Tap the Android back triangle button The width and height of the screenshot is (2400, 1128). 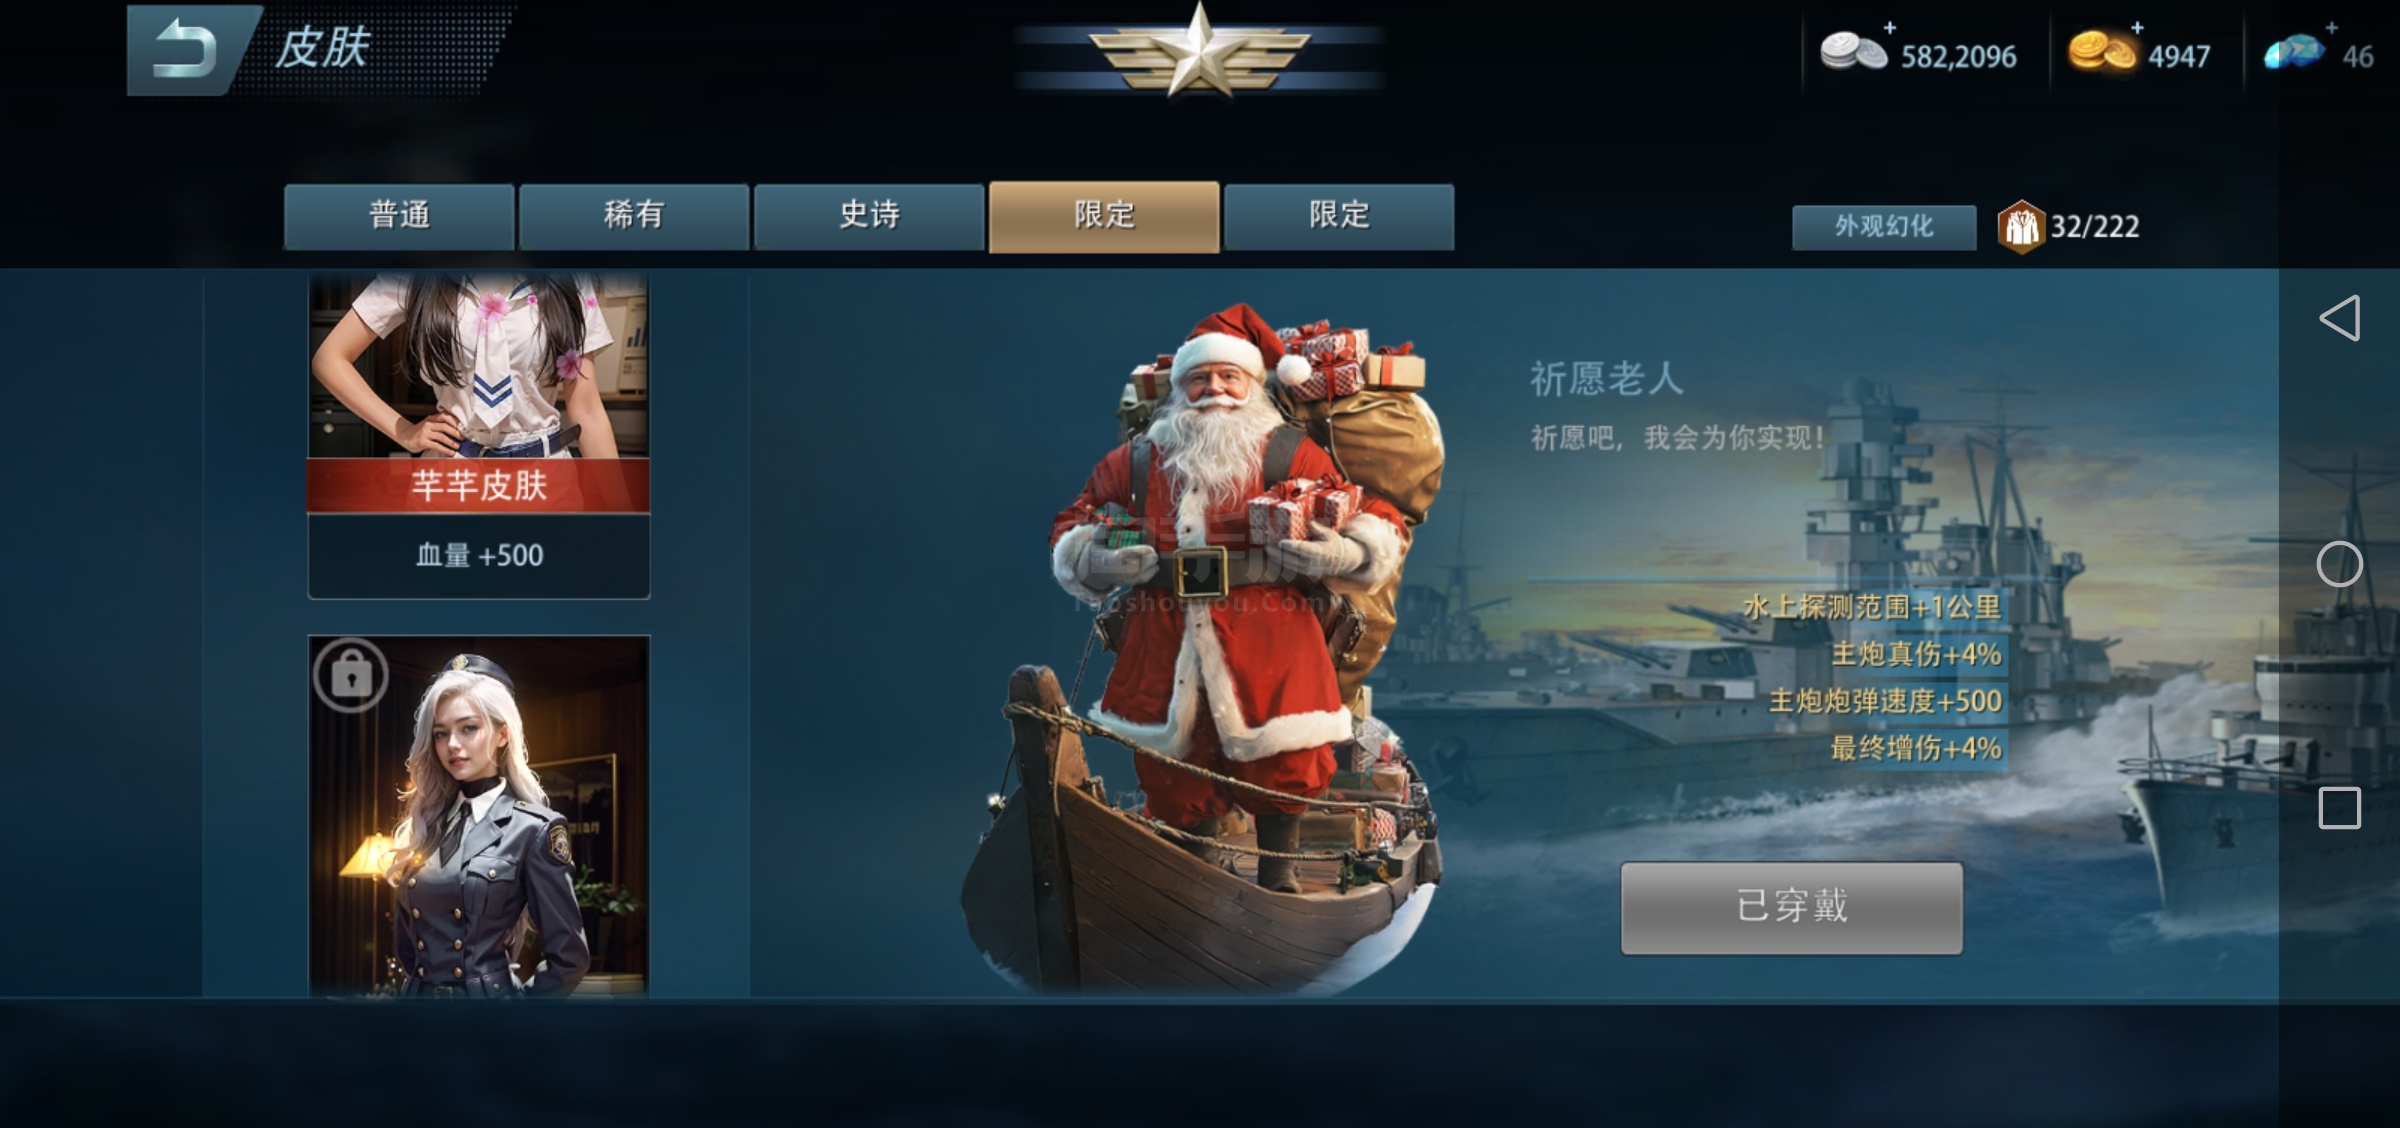coord(2339,319)
